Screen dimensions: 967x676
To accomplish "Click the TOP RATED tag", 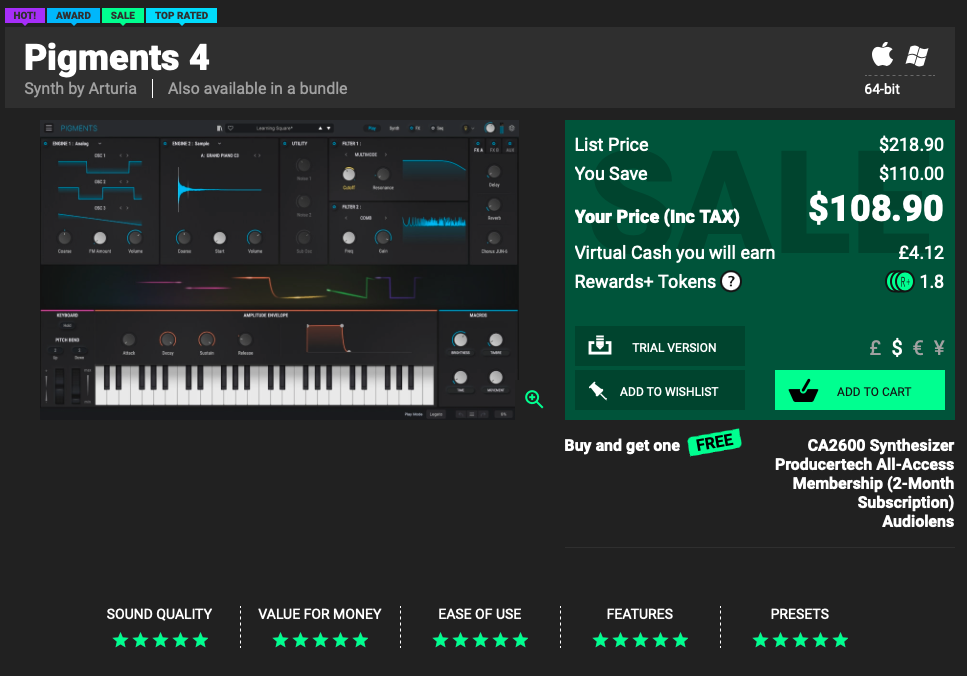I will [181, 15].
